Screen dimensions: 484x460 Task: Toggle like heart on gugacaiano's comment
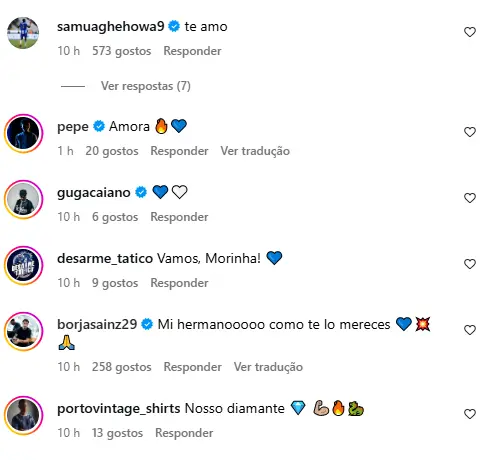coord(470,198)
